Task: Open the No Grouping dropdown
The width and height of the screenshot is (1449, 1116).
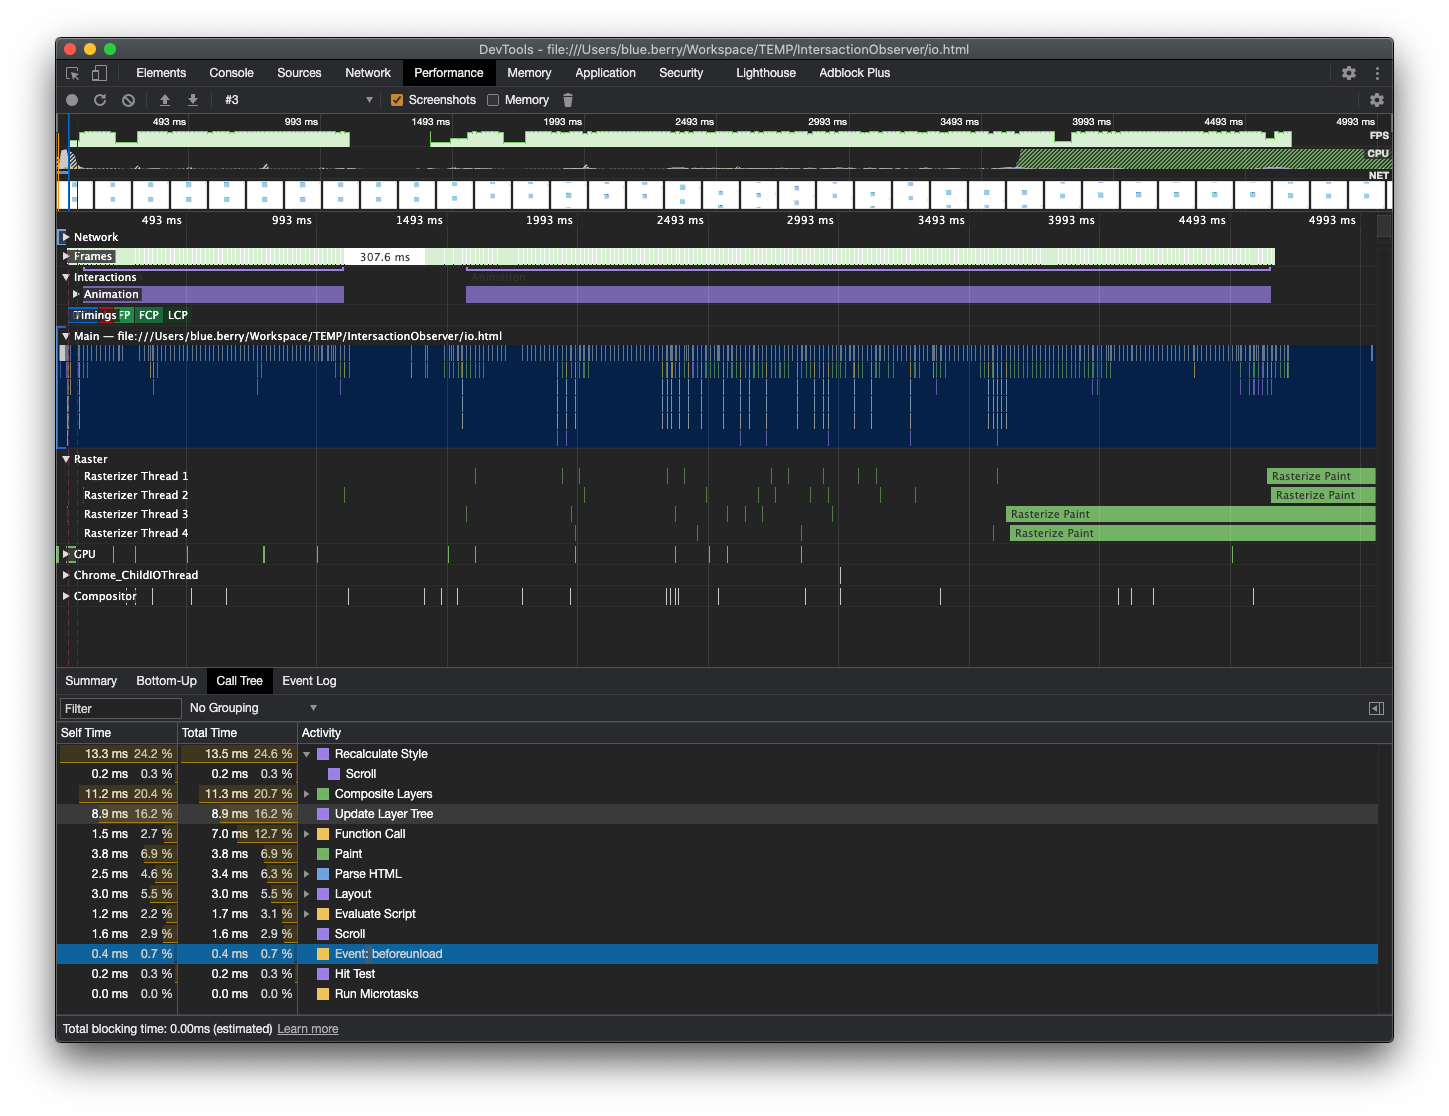Action: pyautogui.click(x=253, y=708)
